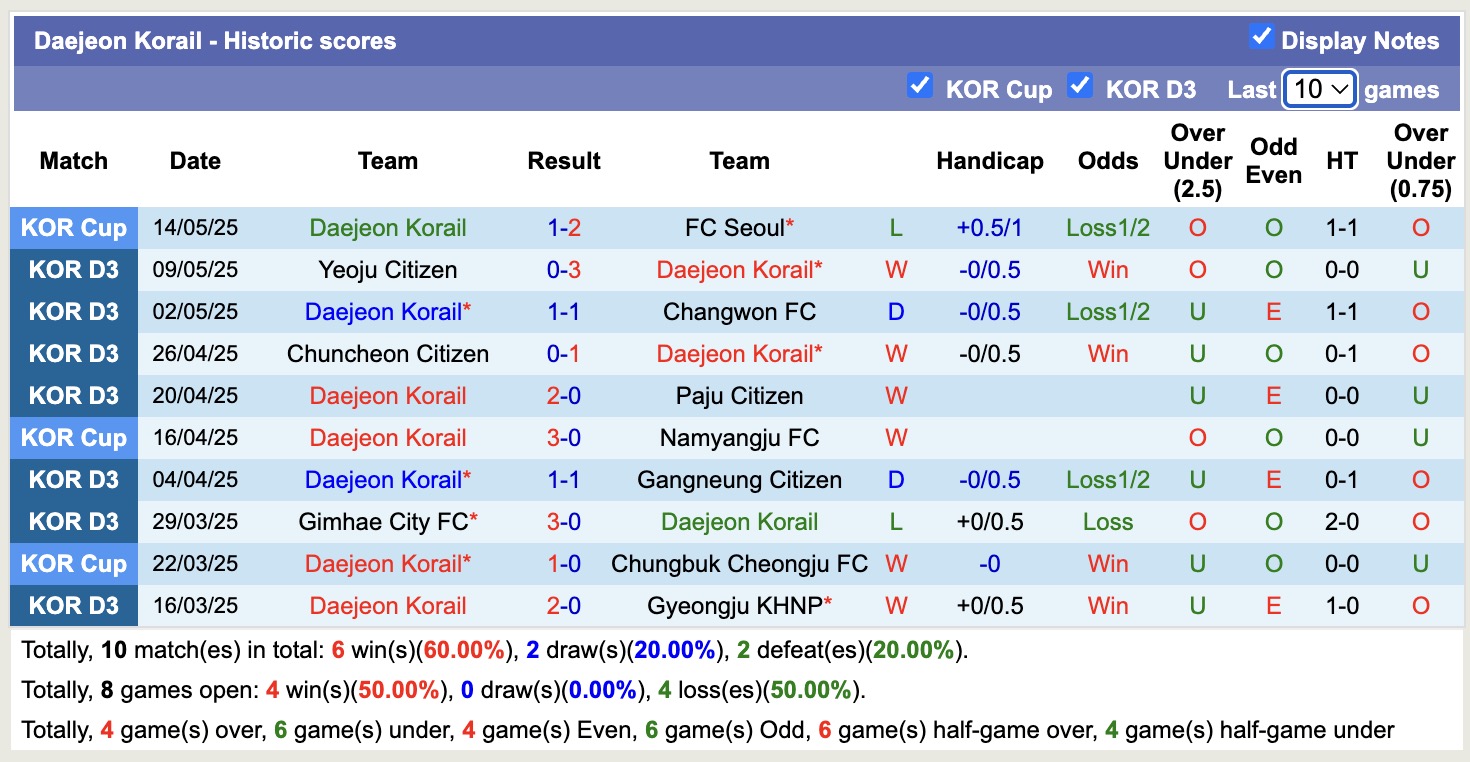Viewport: 1470px width, 762px height.
Task: Click the KOR Cup badge on the 14/05/25 row
Action: [x=73, y=227]
